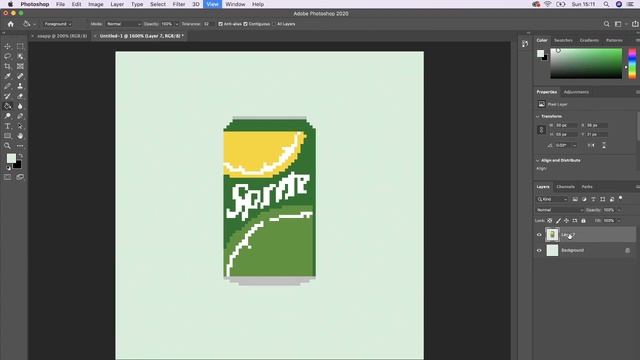This screenshot has height=360, width=640.
Task: Switch to the Swatches tab
Action: [x=563, y=40]
